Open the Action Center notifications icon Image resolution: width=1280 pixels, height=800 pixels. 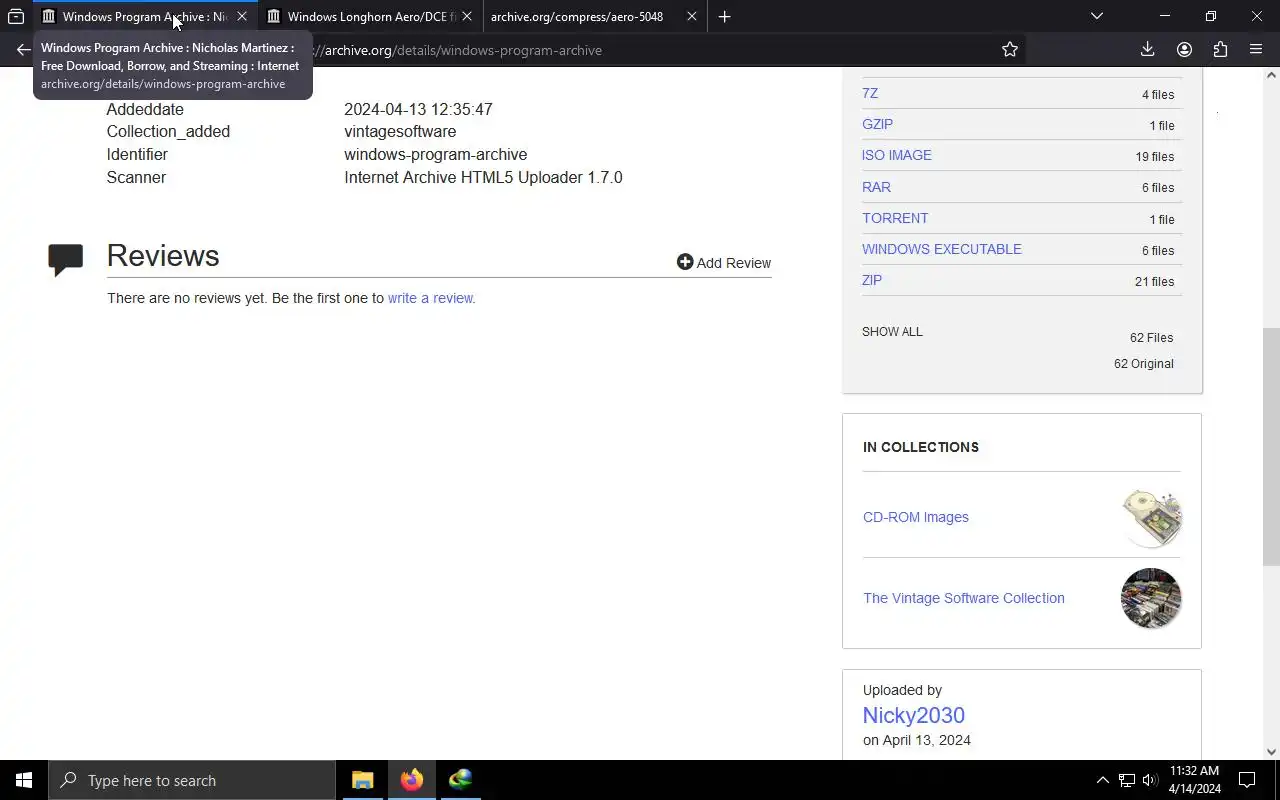[x=1247, y=780]
